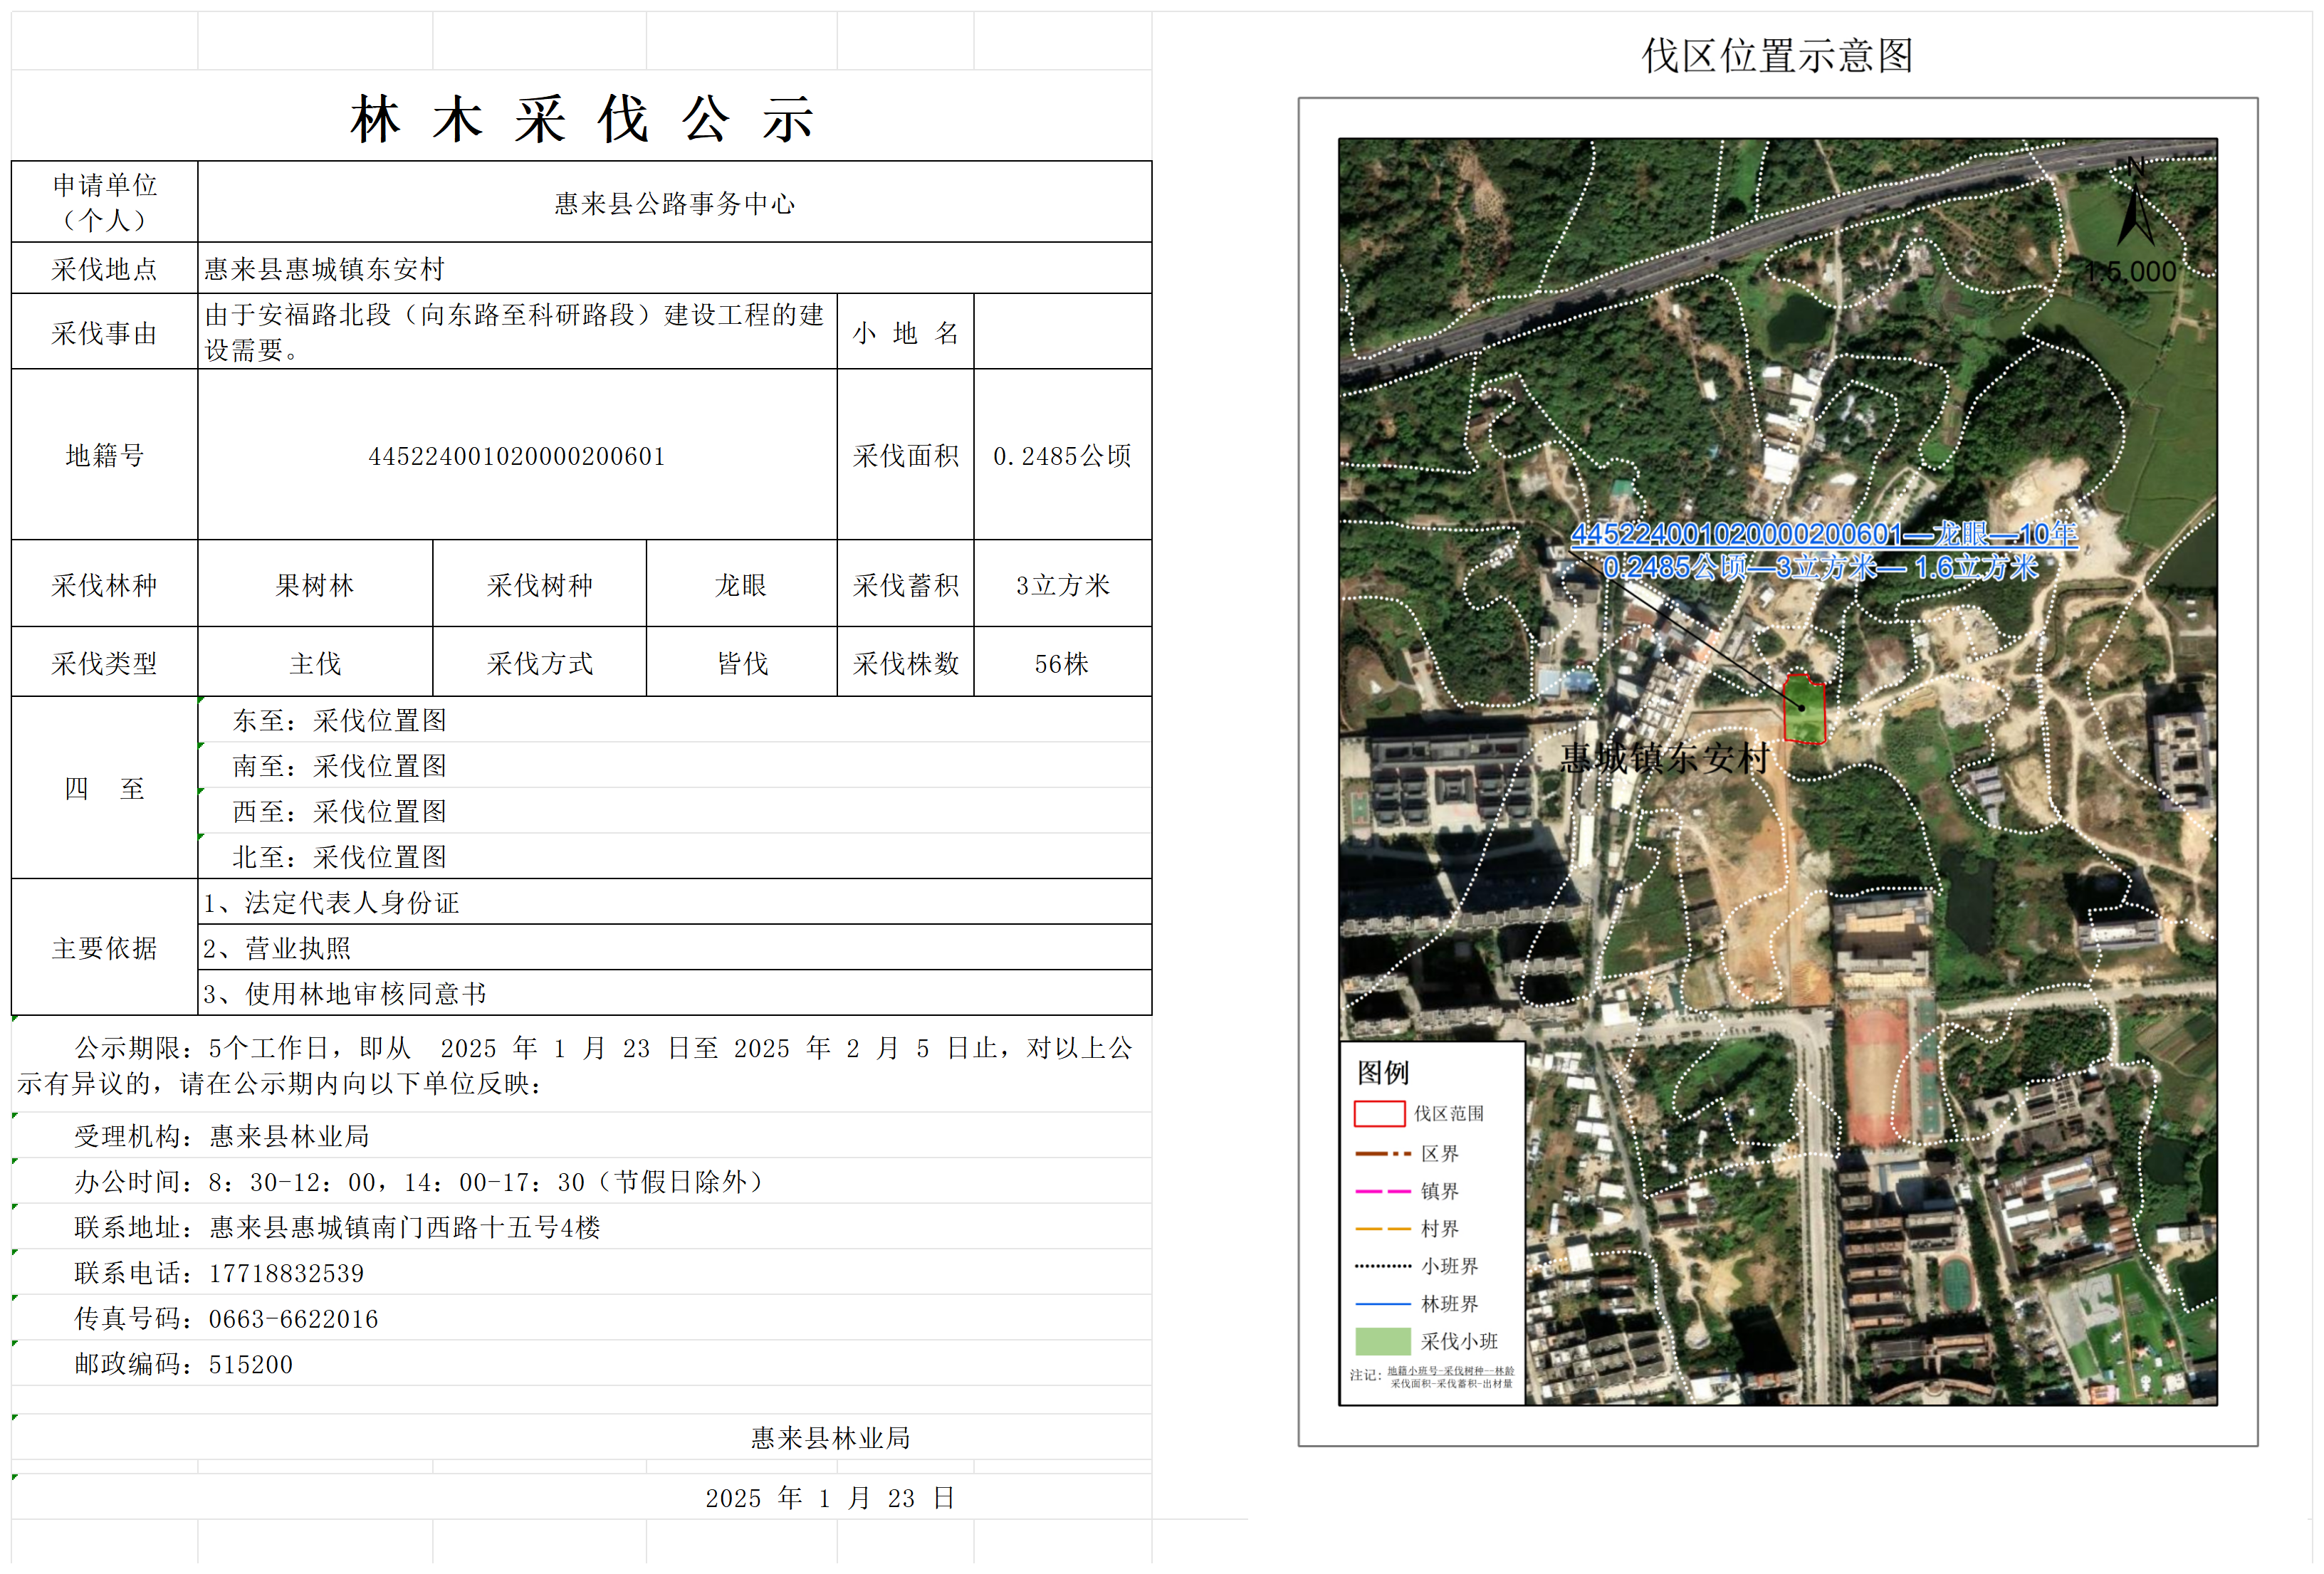This screenshot has height=1574, width=2324.
Task: Click the 四至 label cell
Action: [x=105, y=788]
